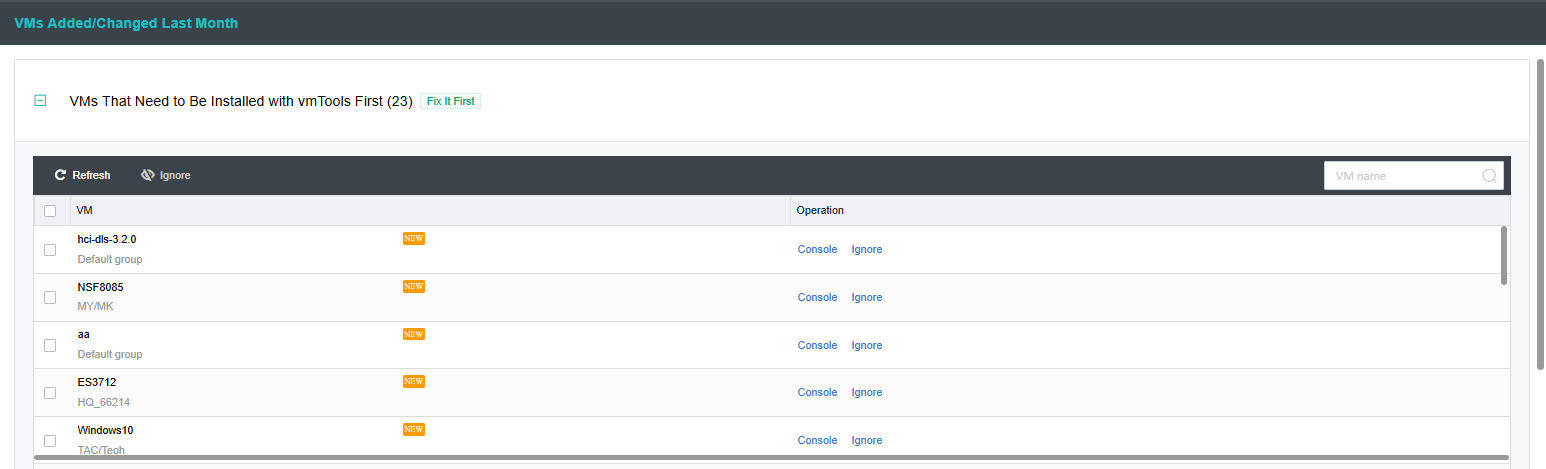Click the search magnifier icon
This screenshot has width=1546, height=469.
coord(1489,176)
